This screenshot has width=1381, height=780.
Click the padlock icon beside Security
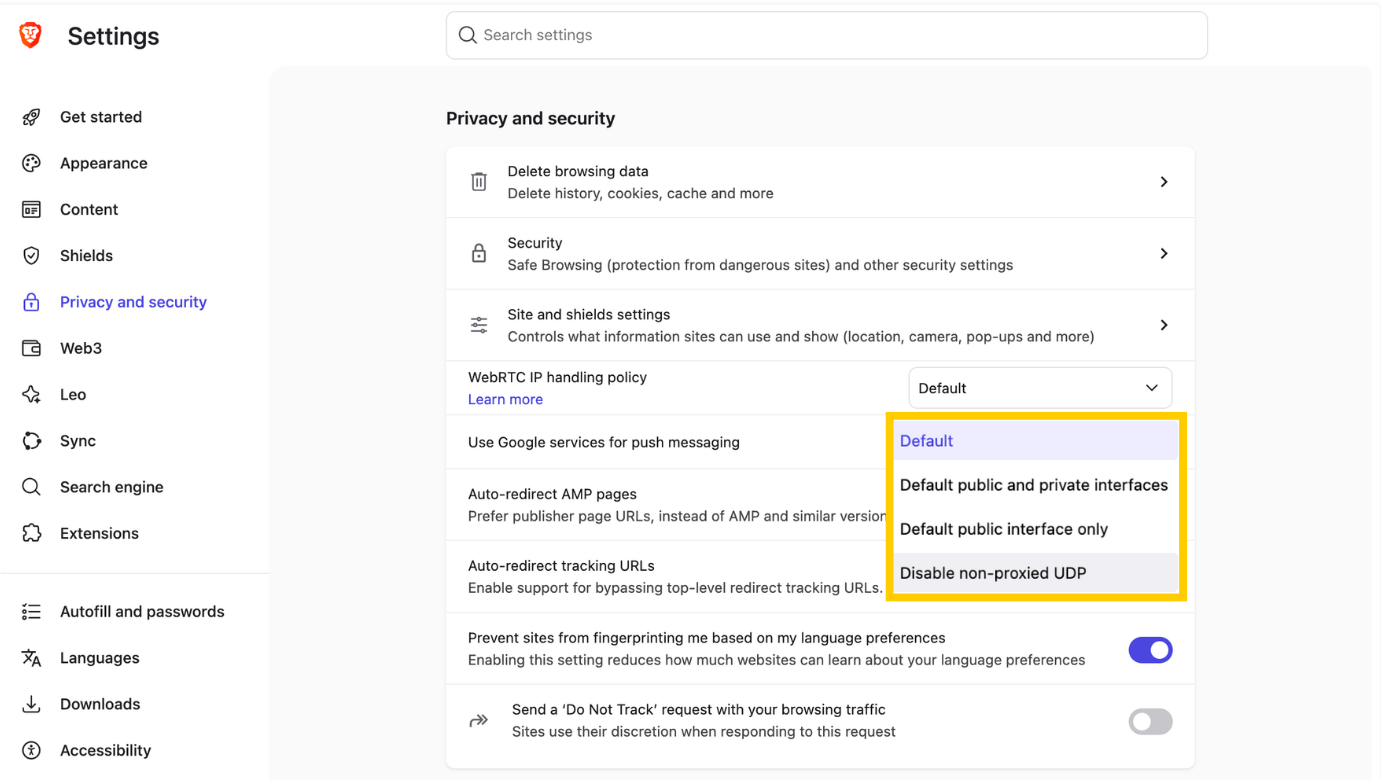coord(479,253)
